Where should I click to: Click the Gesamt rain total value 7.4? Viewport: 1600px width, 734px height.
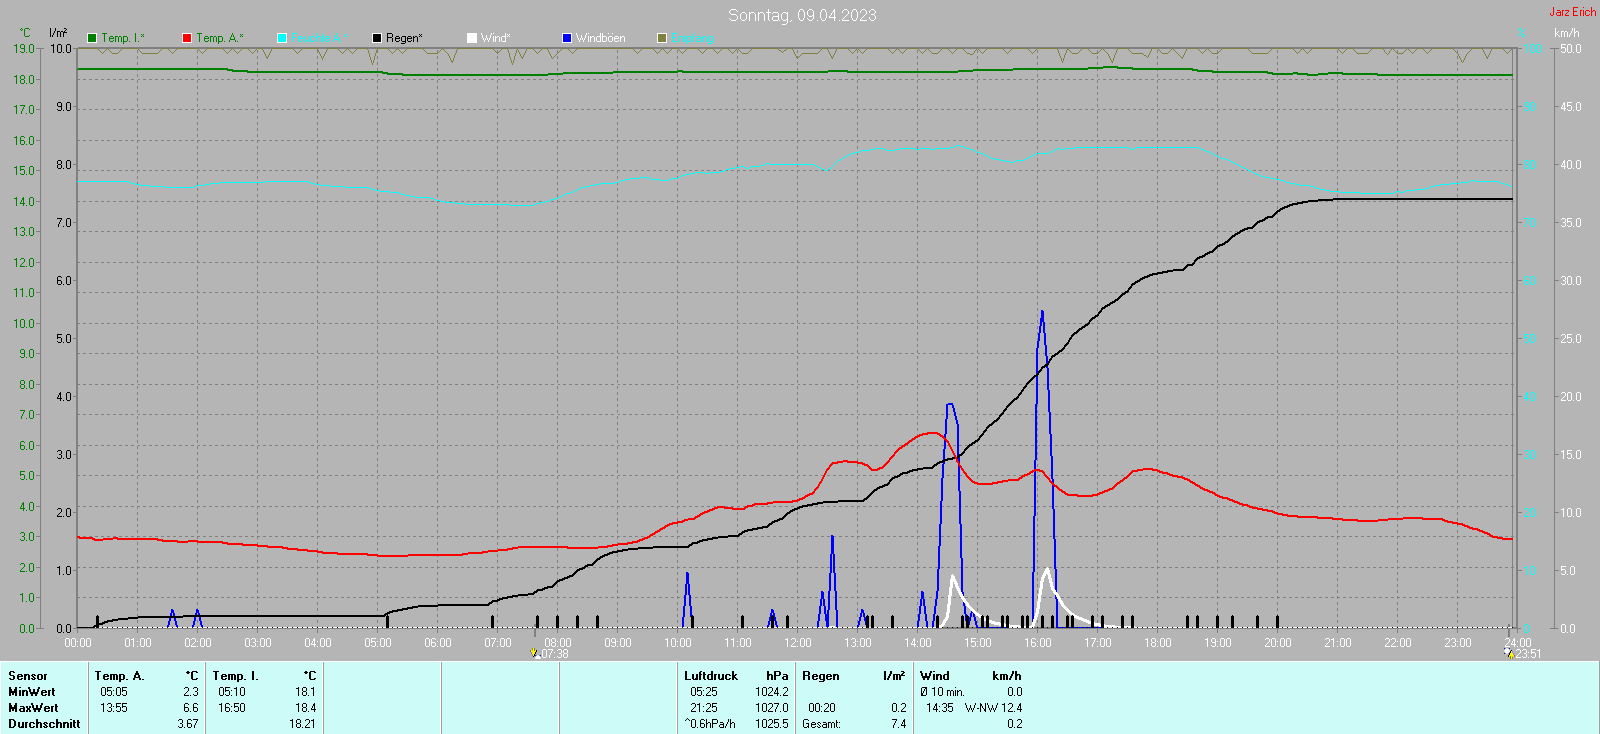tap(898, 724)
